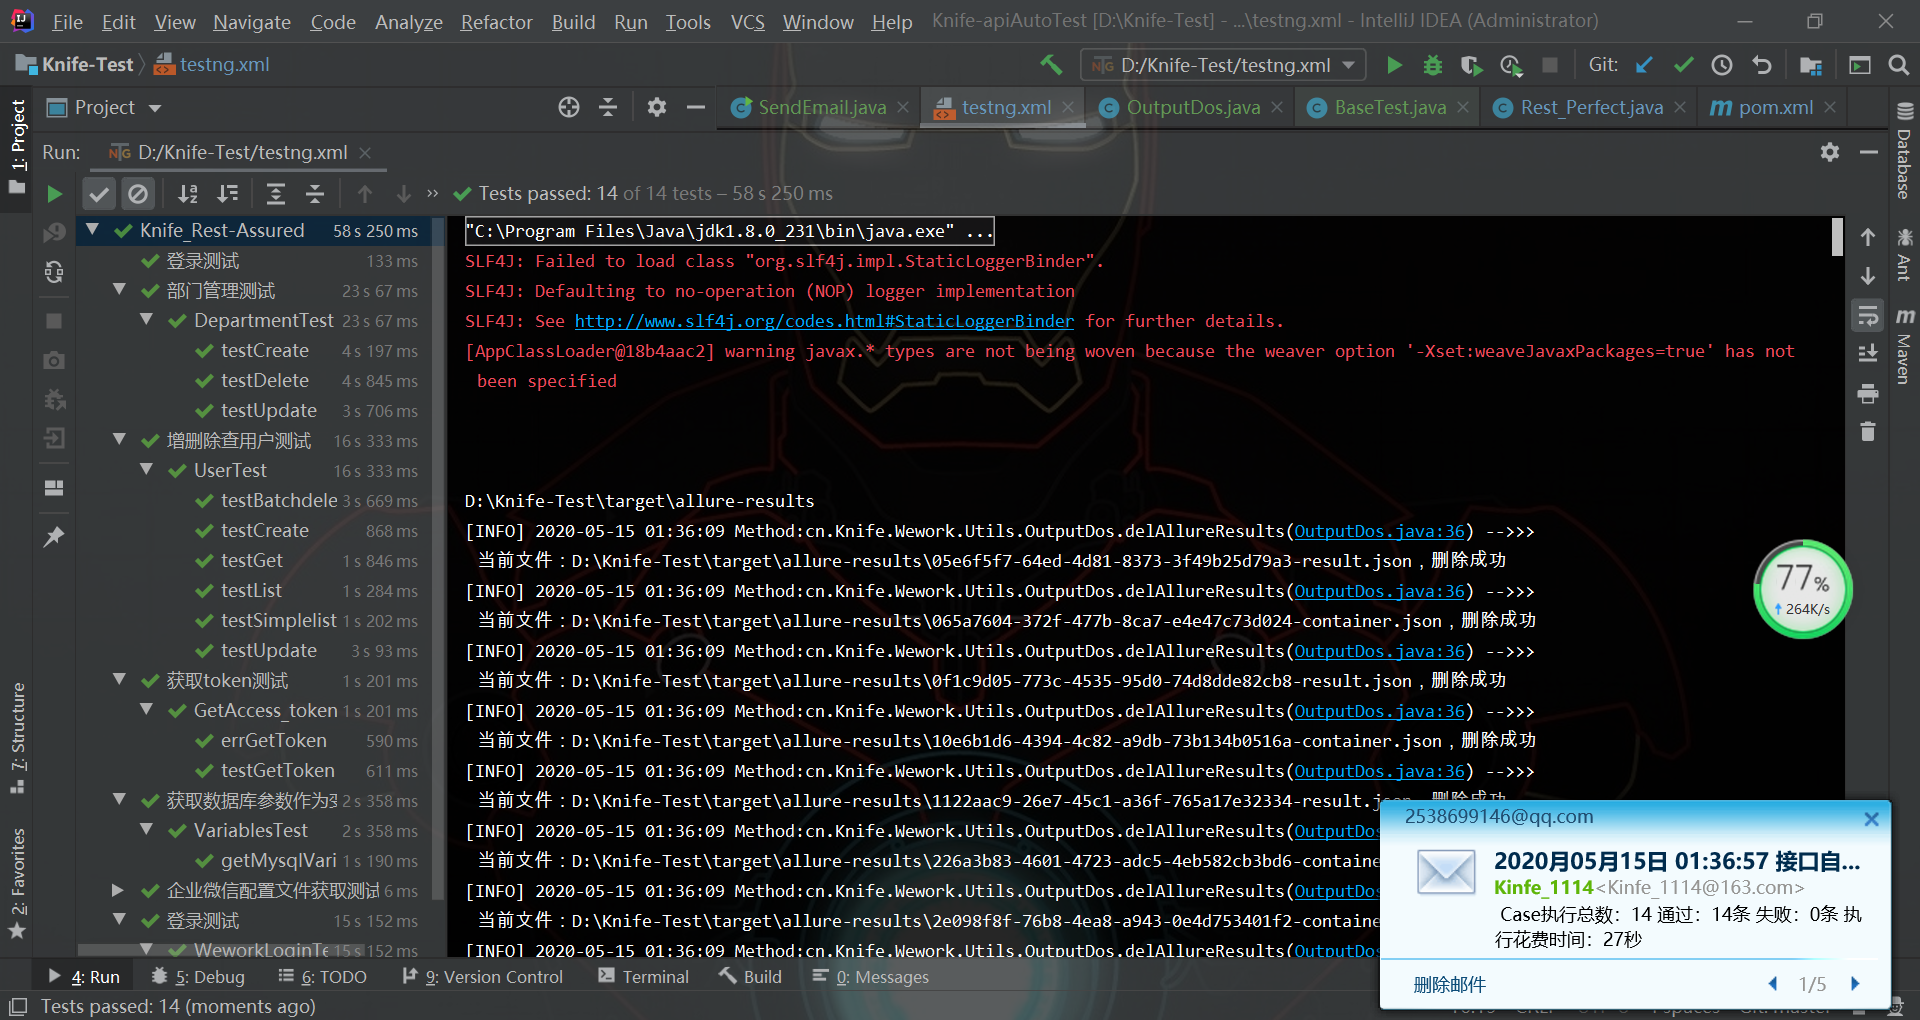Click the Git update project arrow icon

[x=1644, y=66]
